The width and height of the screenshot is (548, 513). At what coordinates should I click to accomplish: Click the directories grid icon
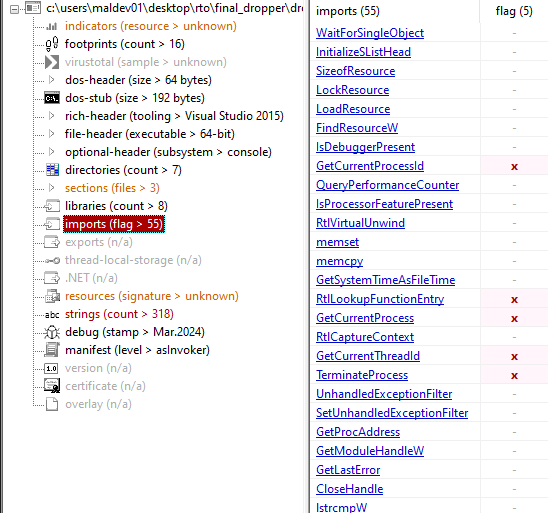[x=52, y=170]
